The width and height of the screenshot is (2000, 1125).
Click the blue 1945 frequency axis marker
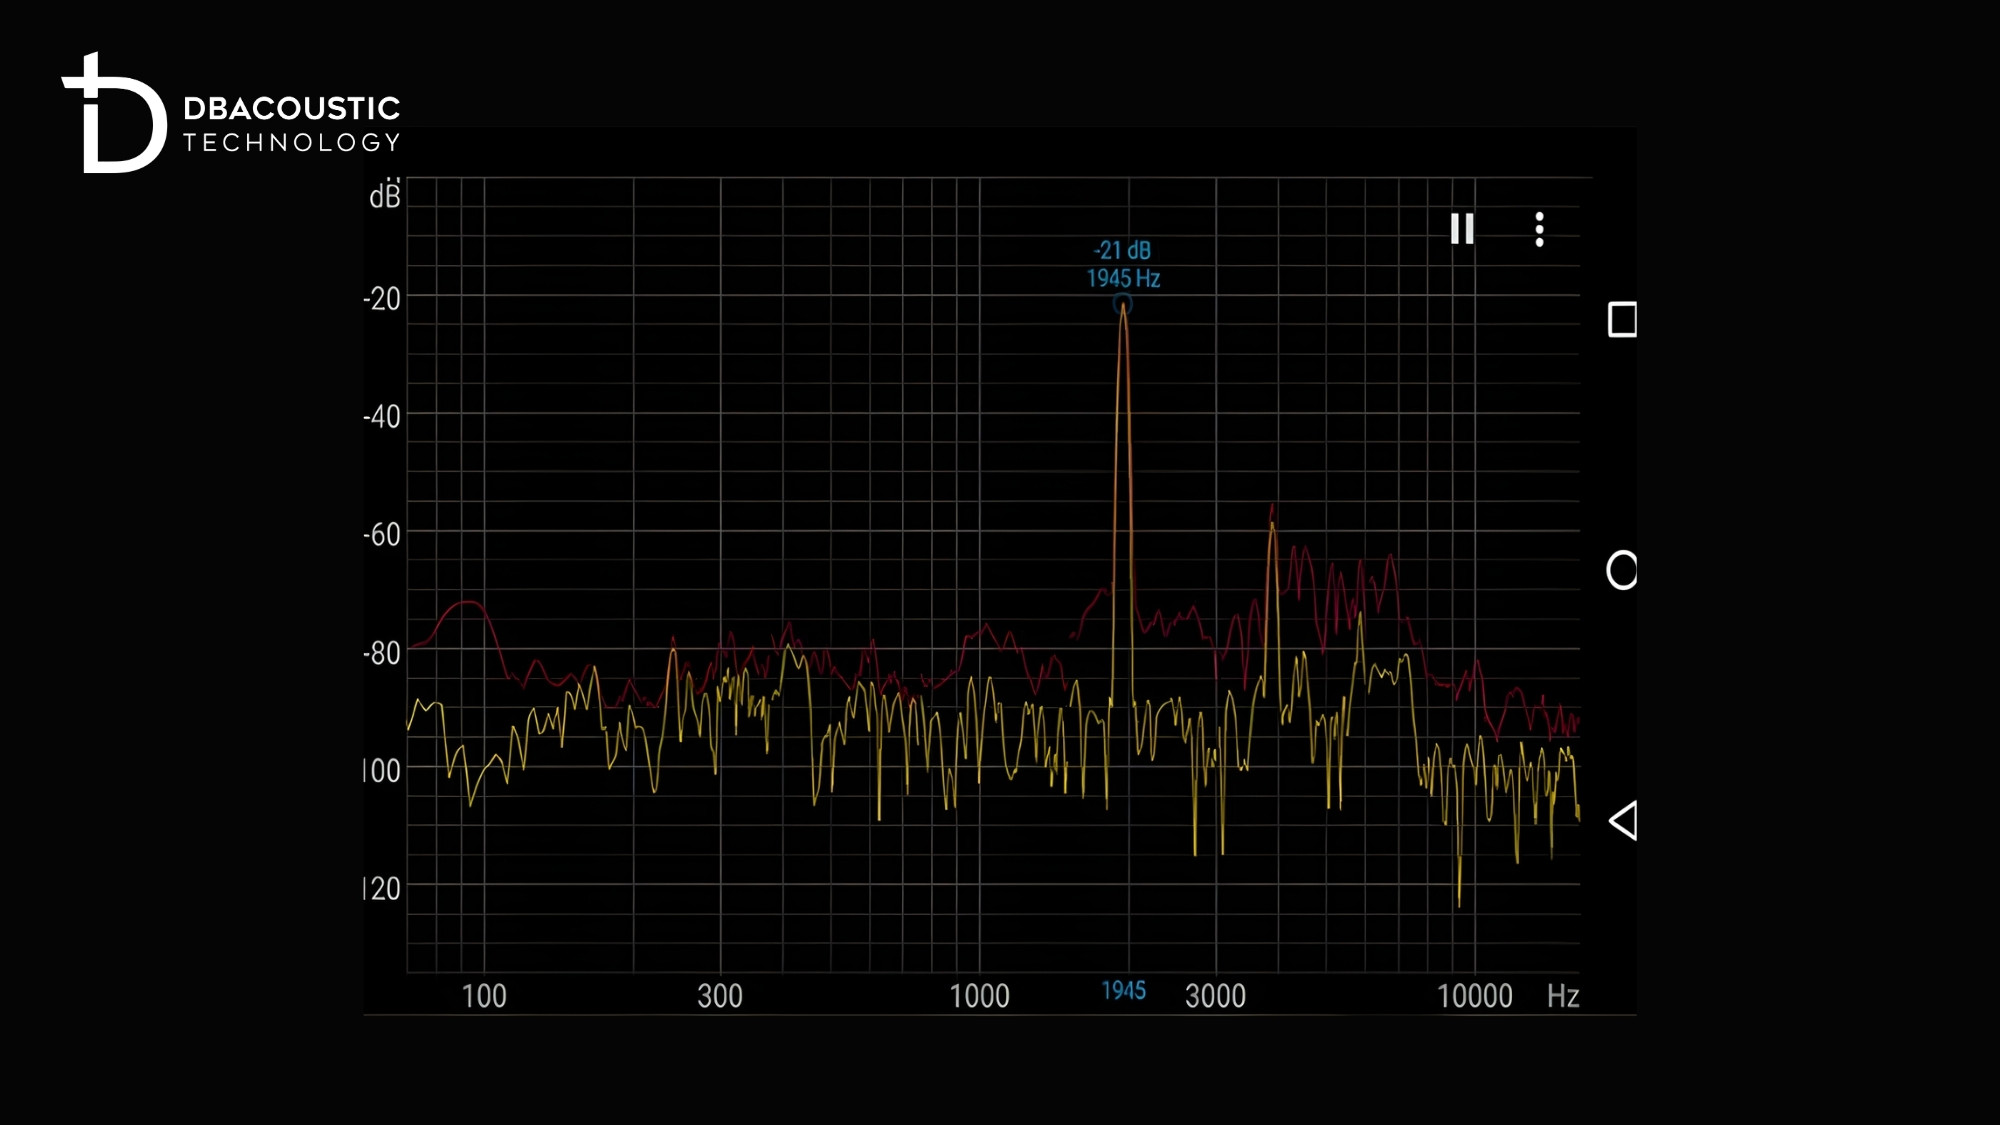1123,990
